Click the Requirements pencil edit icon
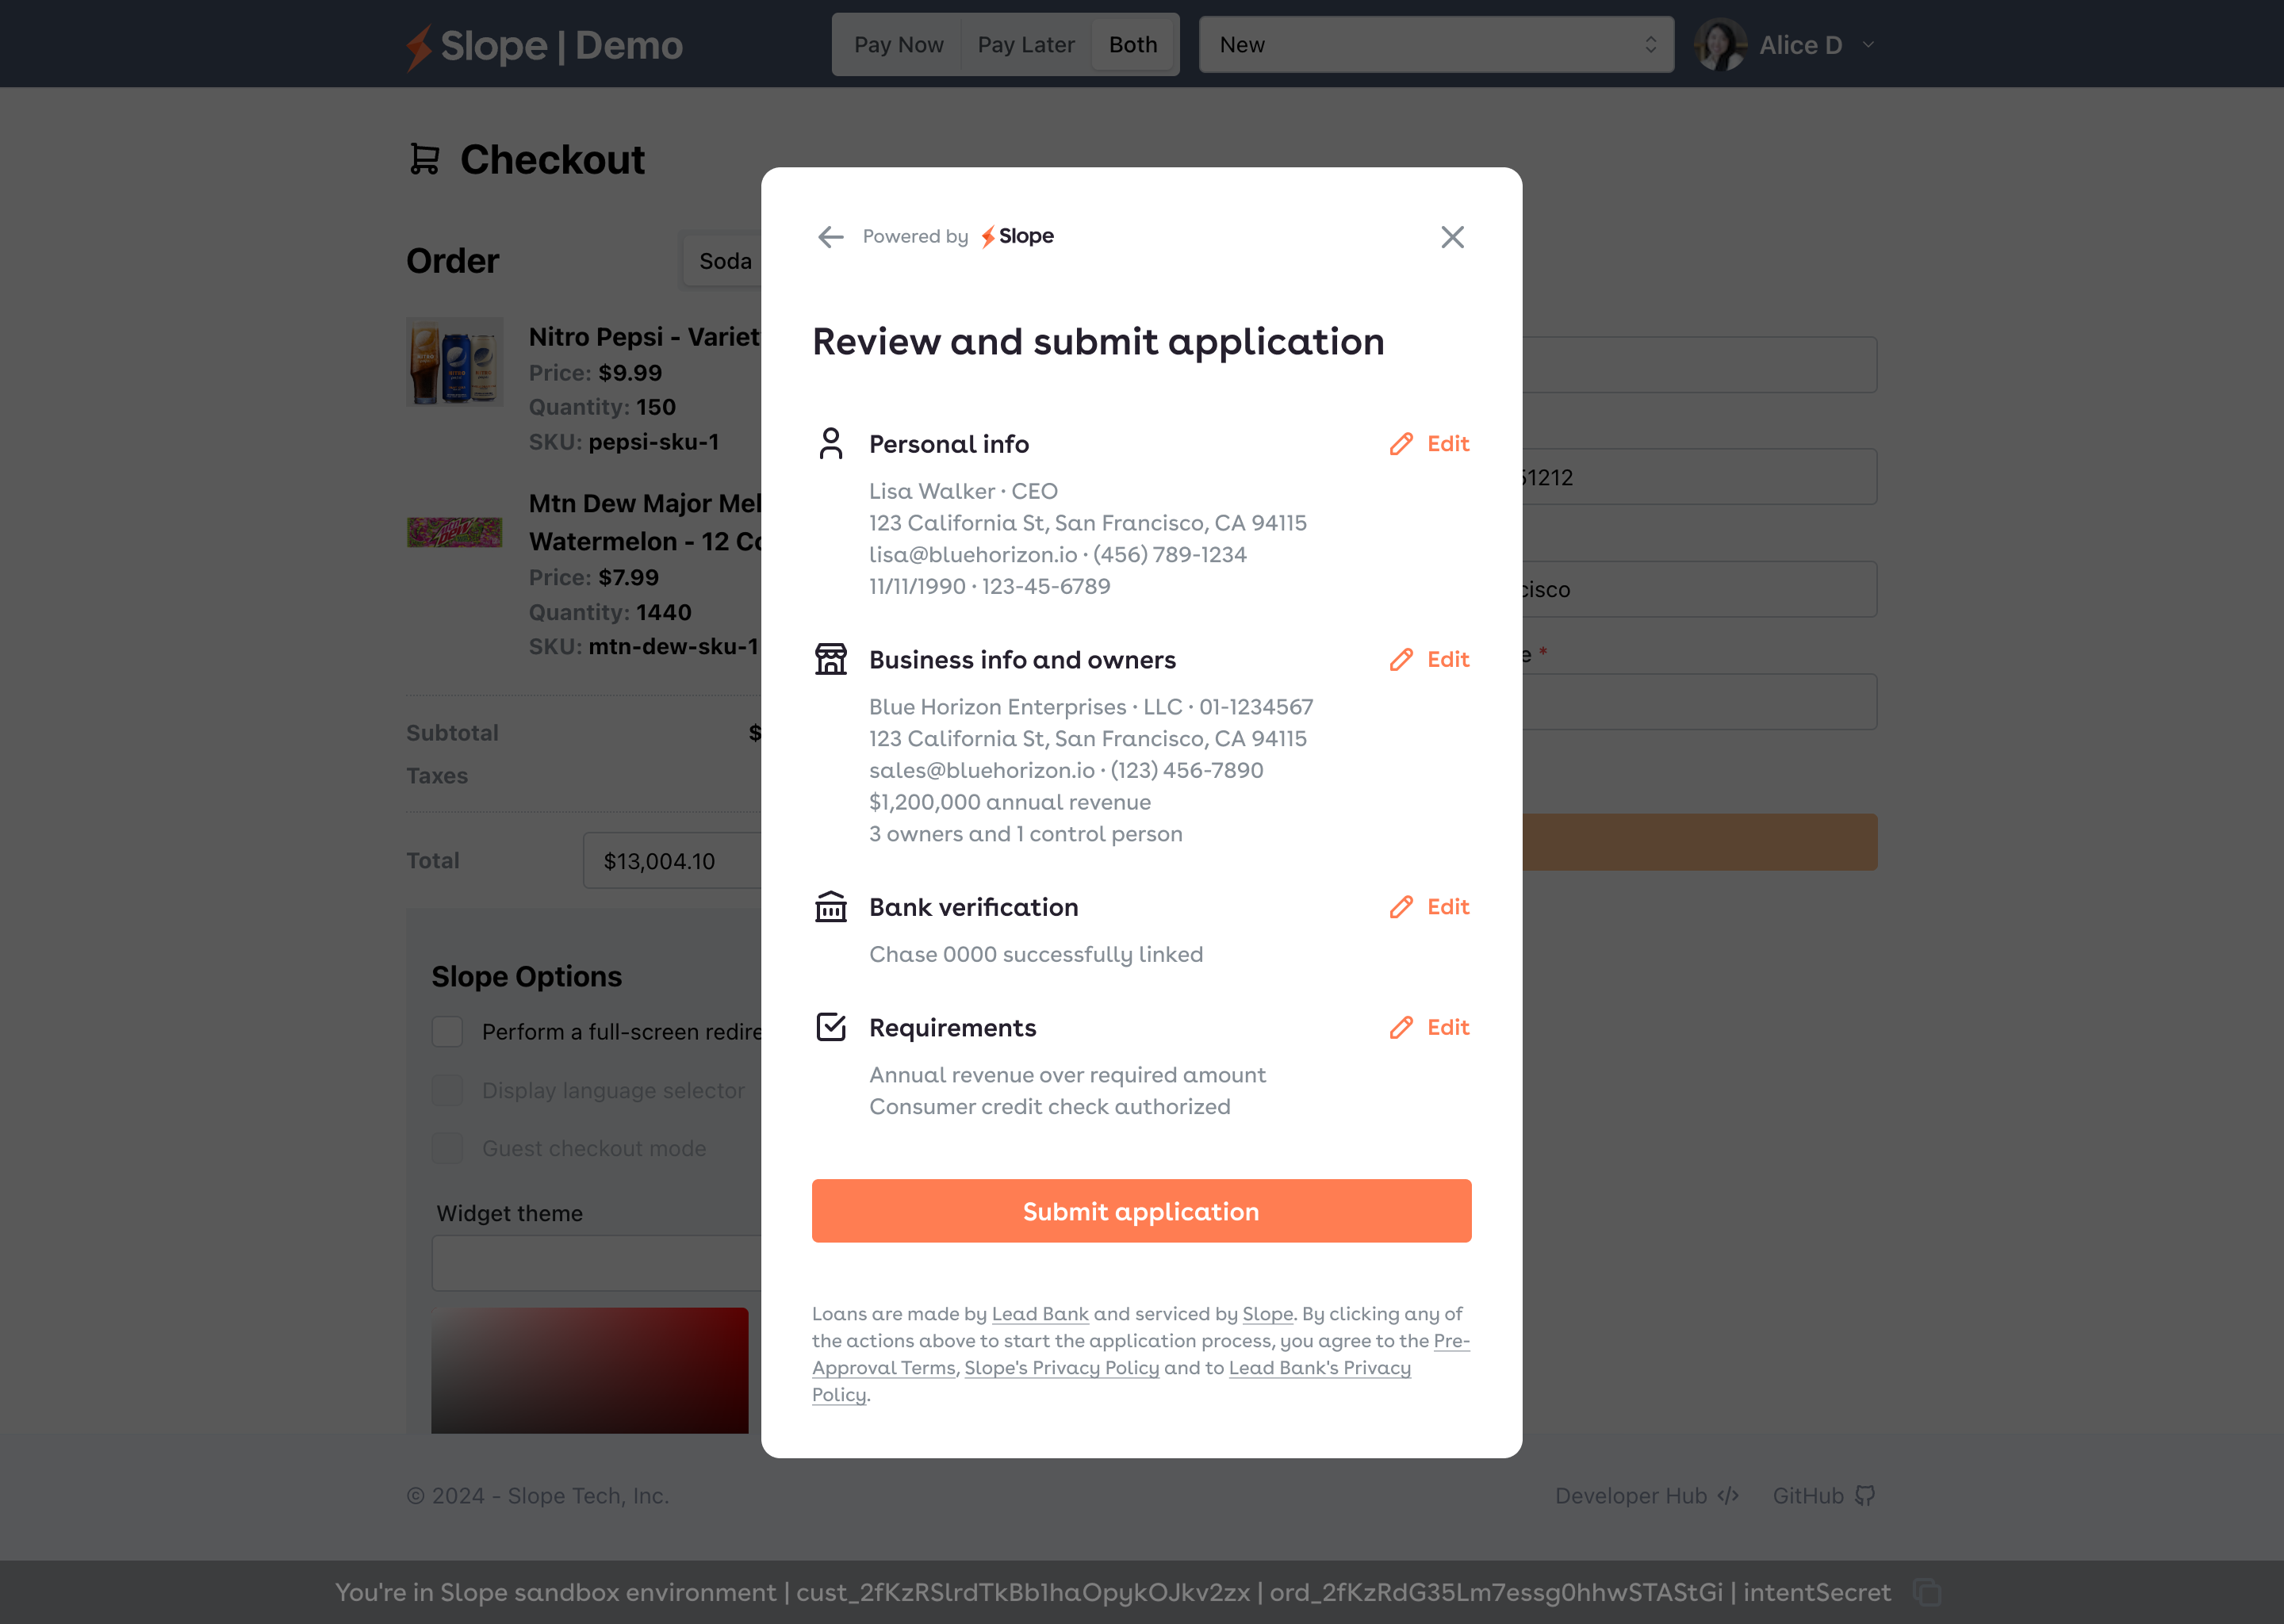Viewport: 2284px width, 1624px height. coord(1401,1028)
